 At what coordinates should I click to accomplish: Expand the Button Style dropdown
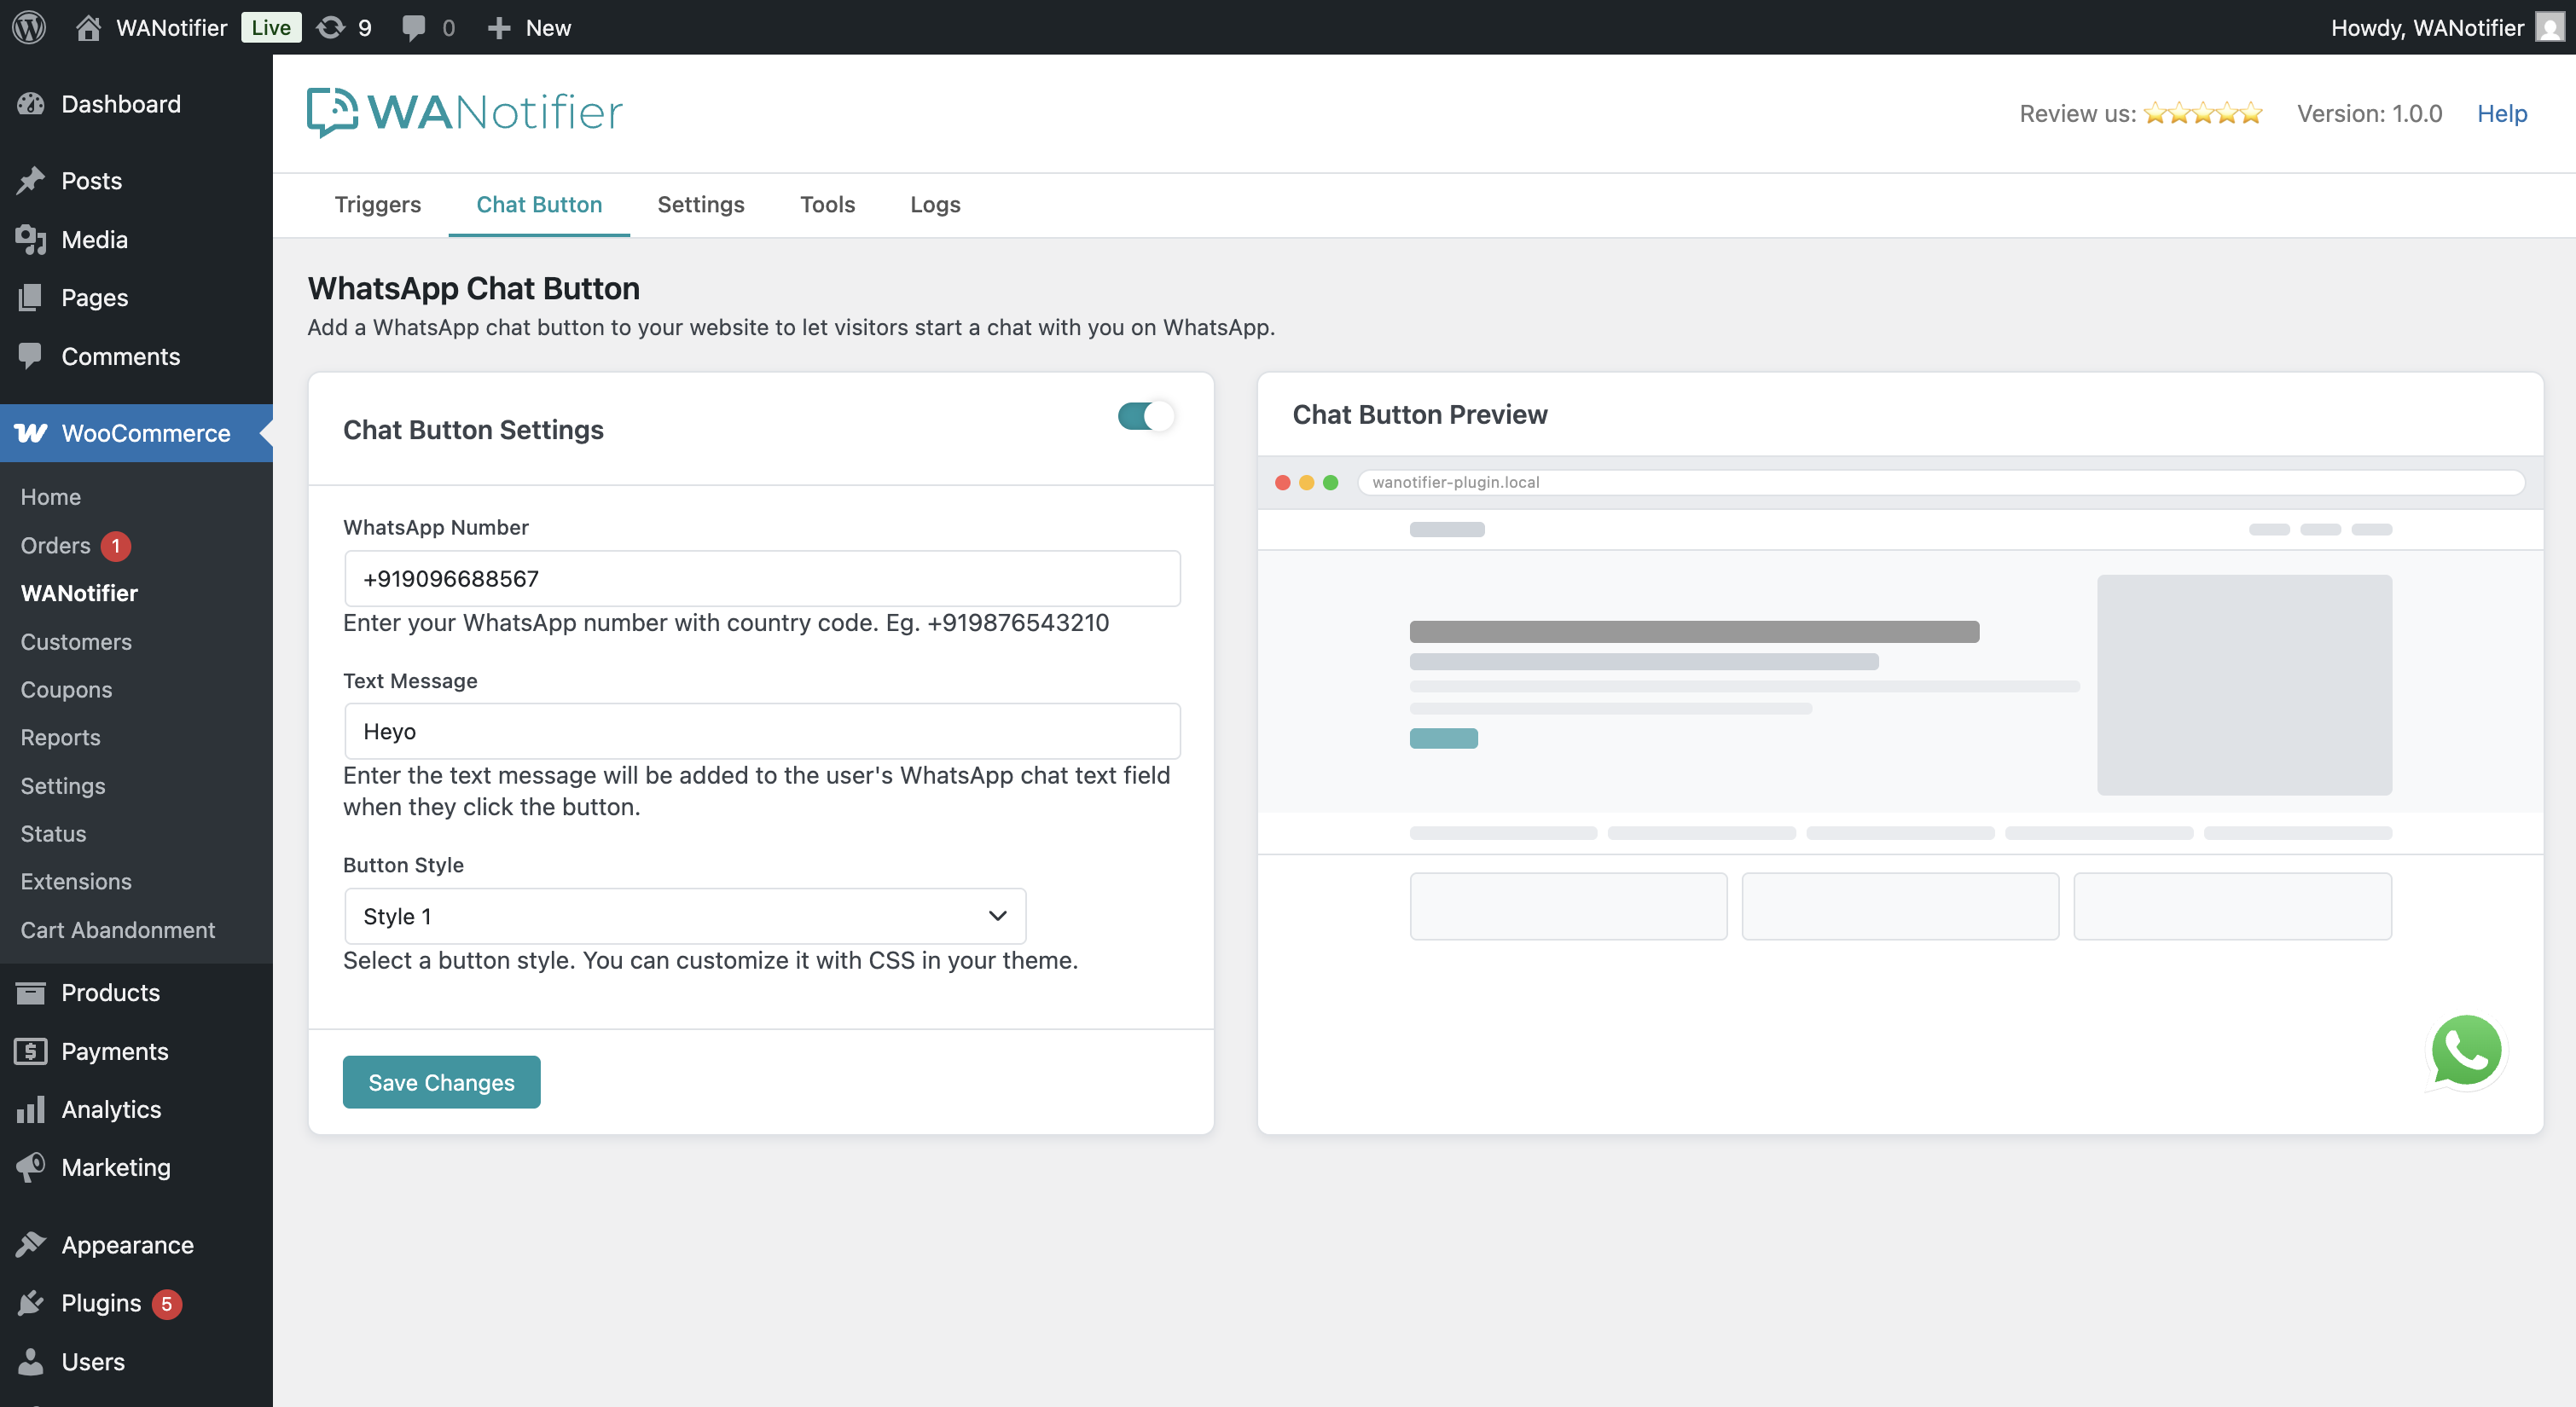pos(685,916)
